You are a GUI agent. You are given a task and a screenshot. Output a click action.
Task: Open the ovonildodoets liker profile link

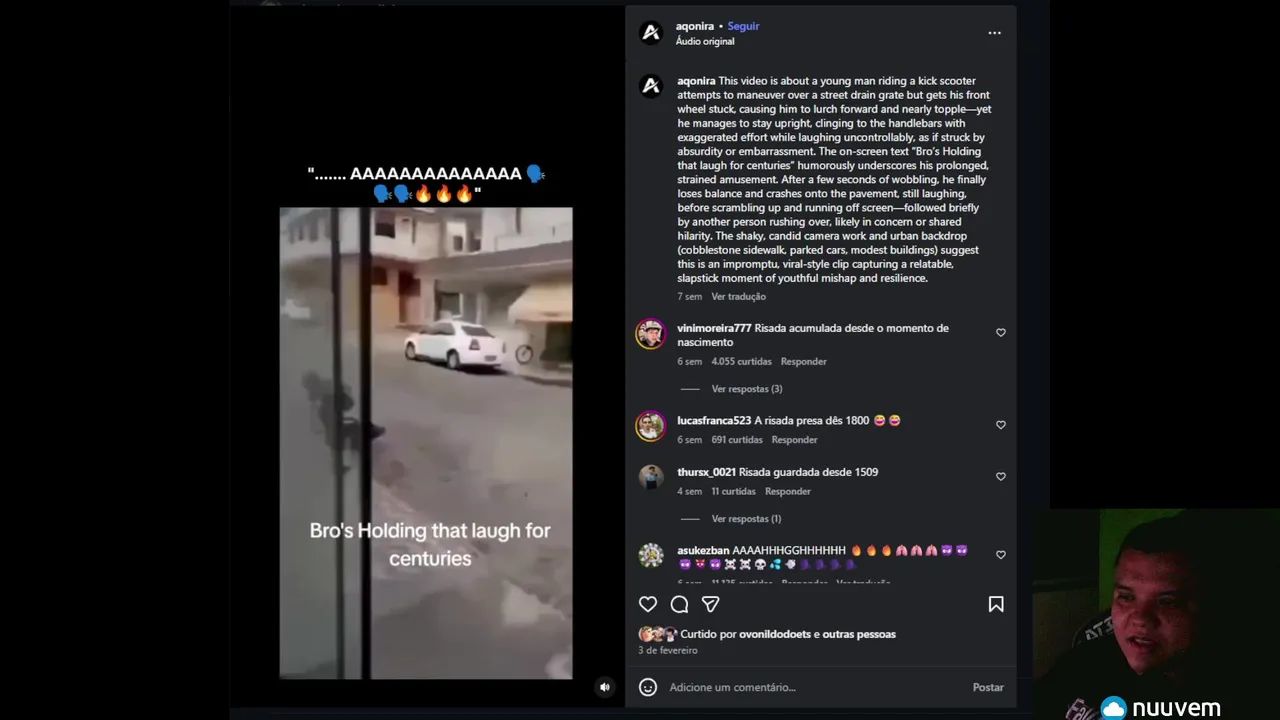tap(775, 634)
